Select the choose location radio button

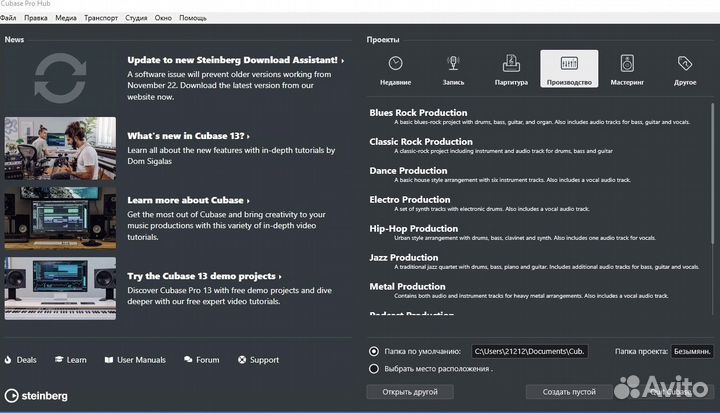(x=374, y=369)
